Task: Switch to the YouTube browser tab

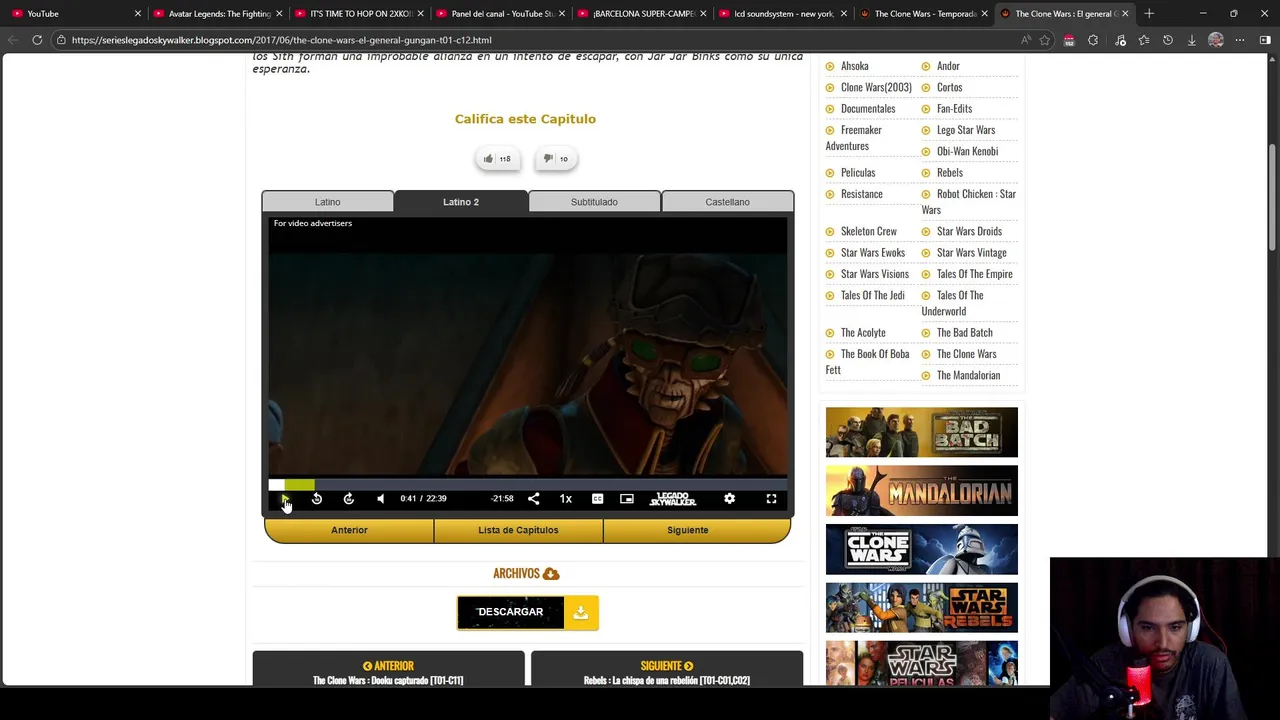Action: click(x=75, y=14)
